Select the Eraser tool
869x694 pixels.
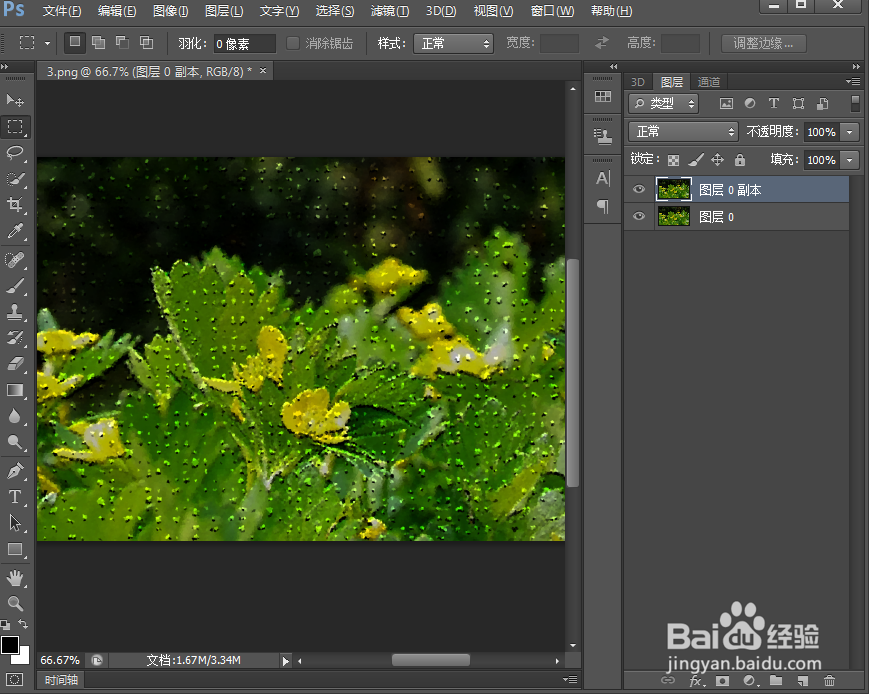15,364
